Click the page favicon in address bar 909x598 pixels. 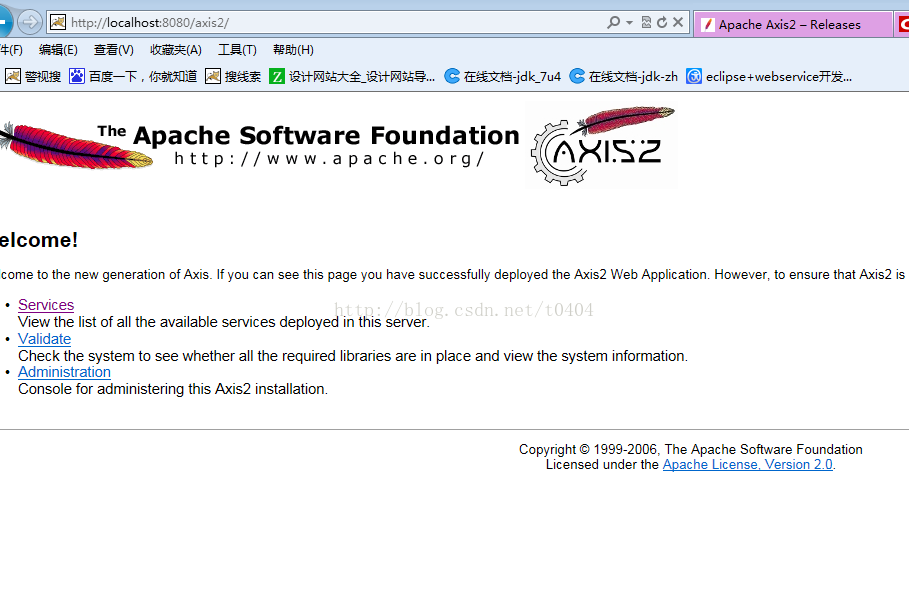[58, 23]
